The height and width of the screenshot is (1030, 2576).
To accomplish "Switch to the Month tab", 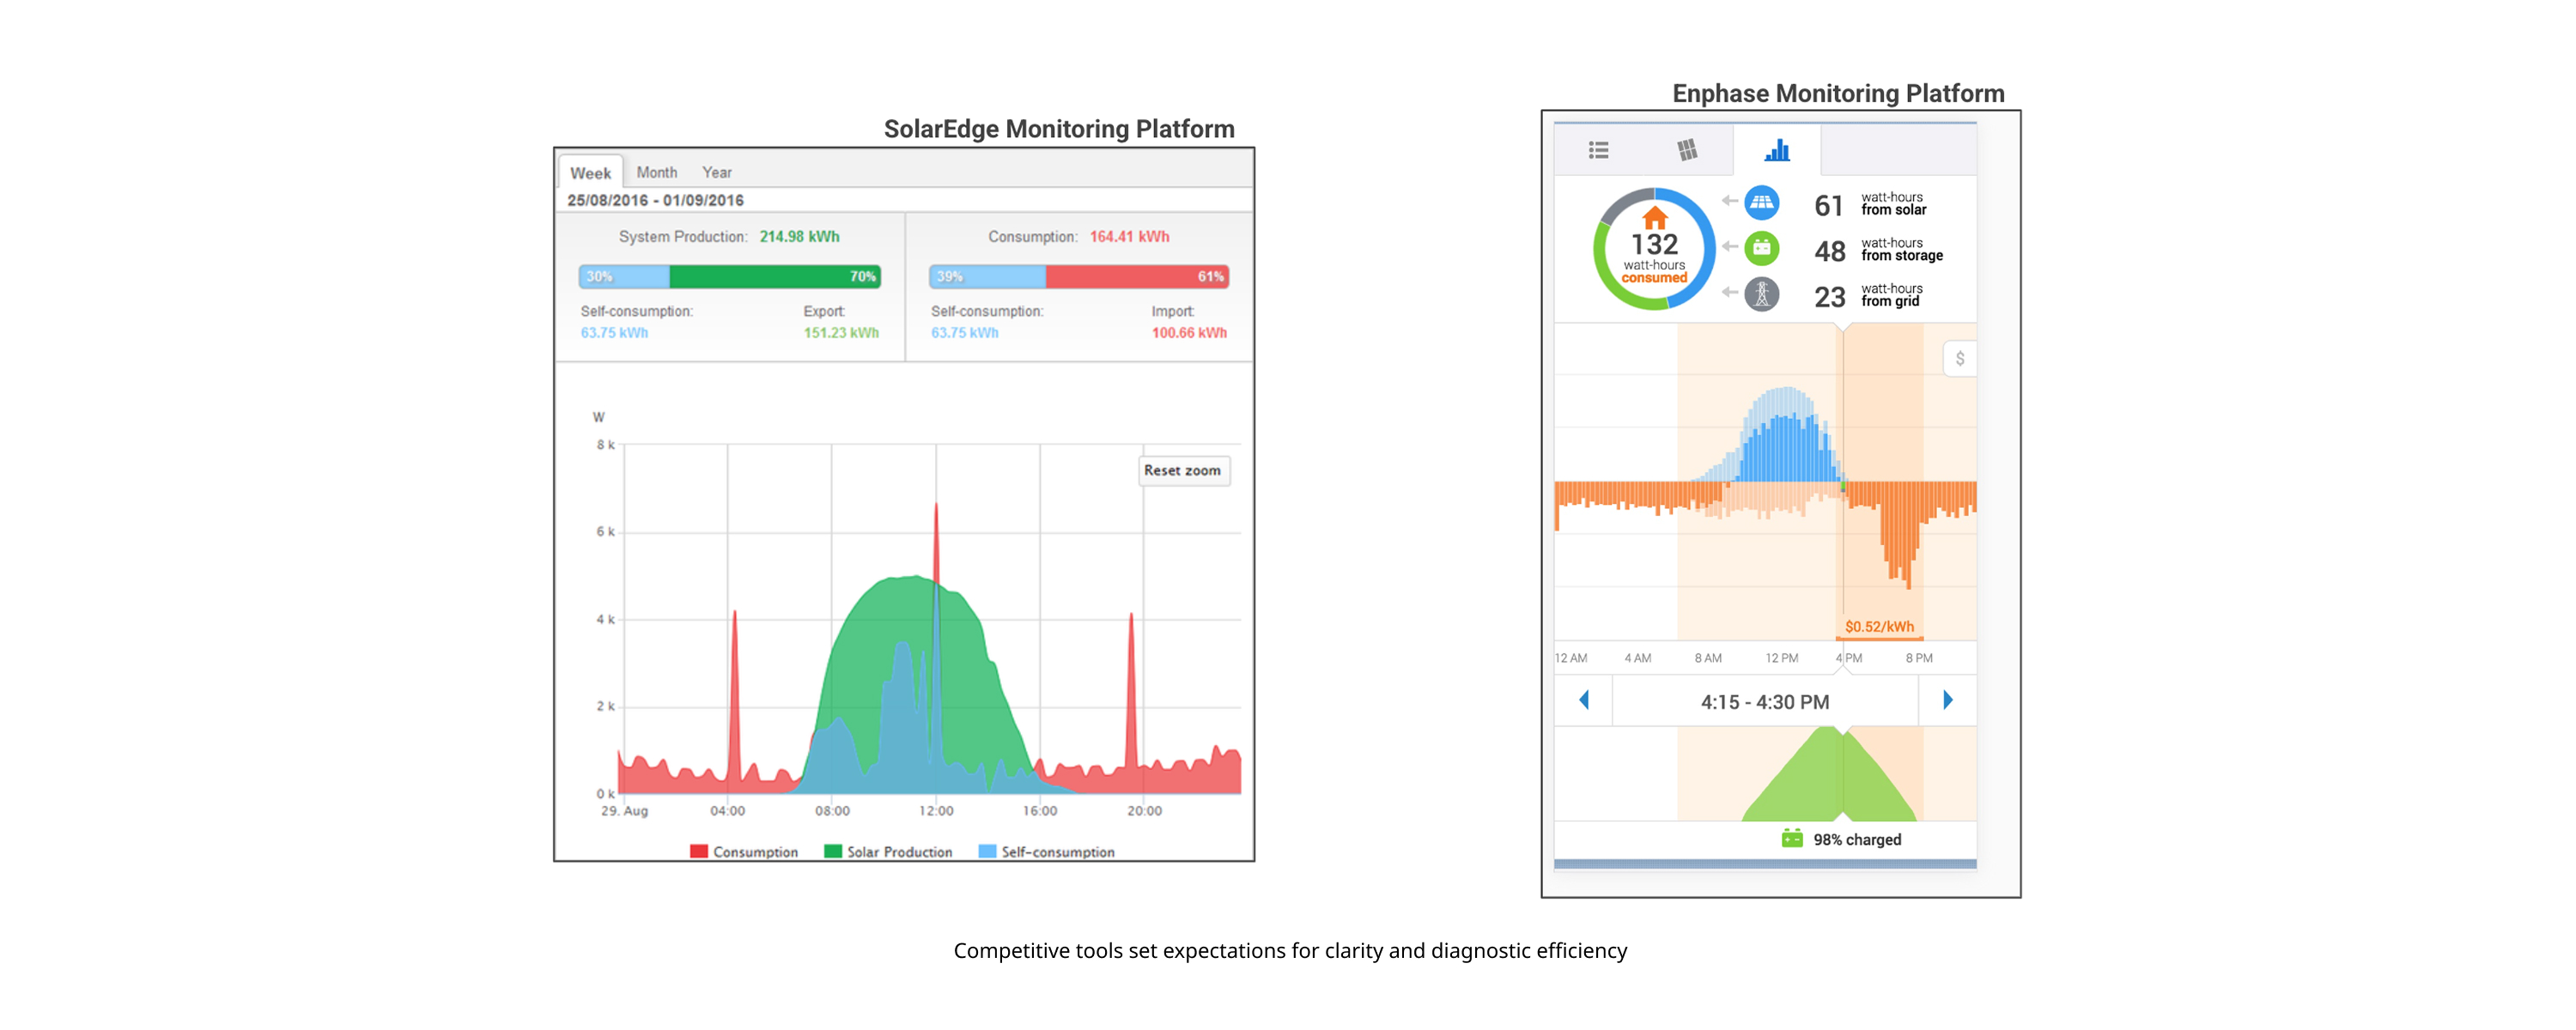I will pos(656,172).
